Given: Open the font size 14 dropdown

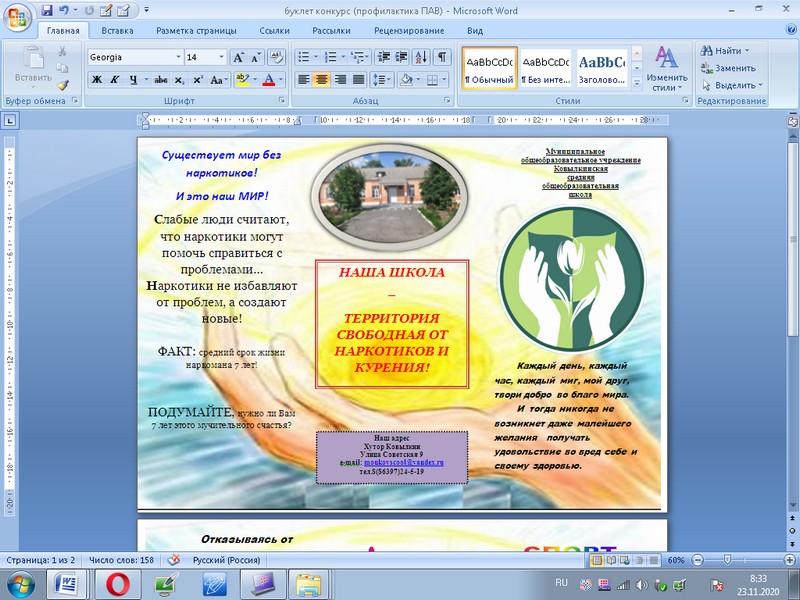Looking at the screenshot, I should pyautogui.click(x=221, y=57).
